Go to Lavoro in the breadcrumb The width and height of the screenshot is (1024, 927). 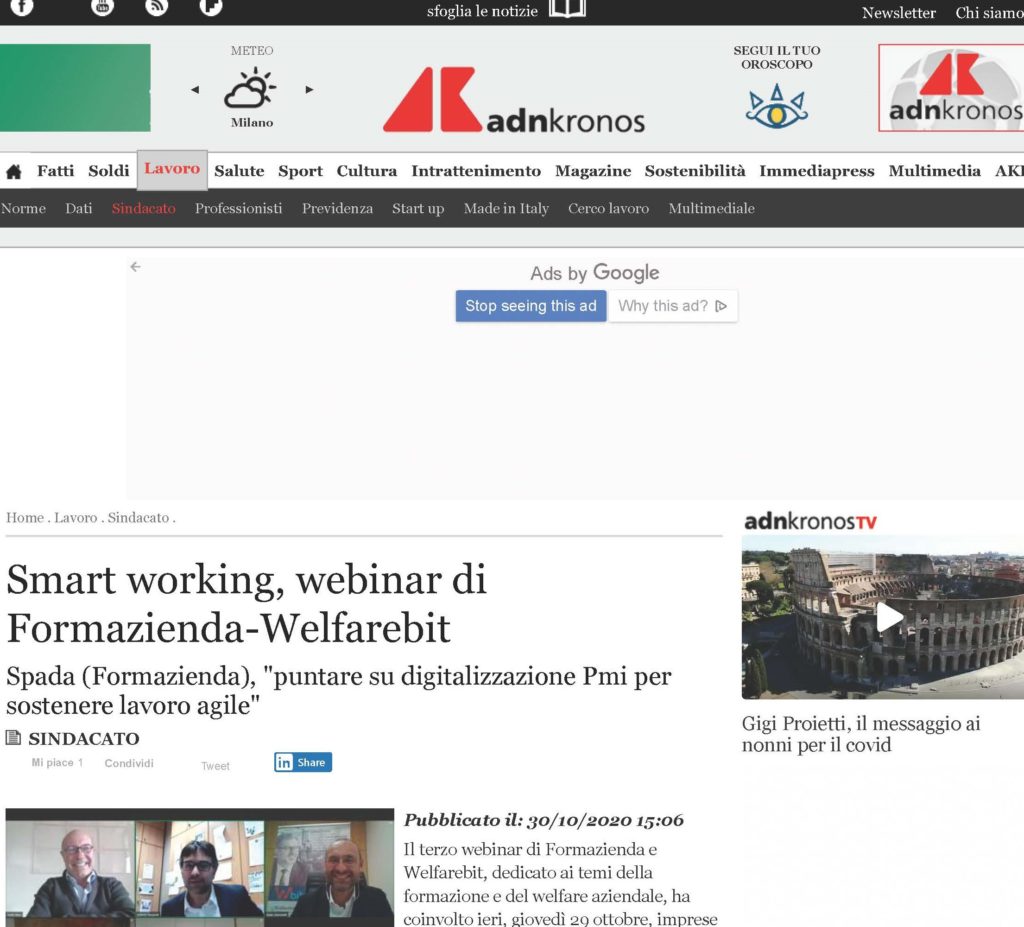[x=76, y=517]
